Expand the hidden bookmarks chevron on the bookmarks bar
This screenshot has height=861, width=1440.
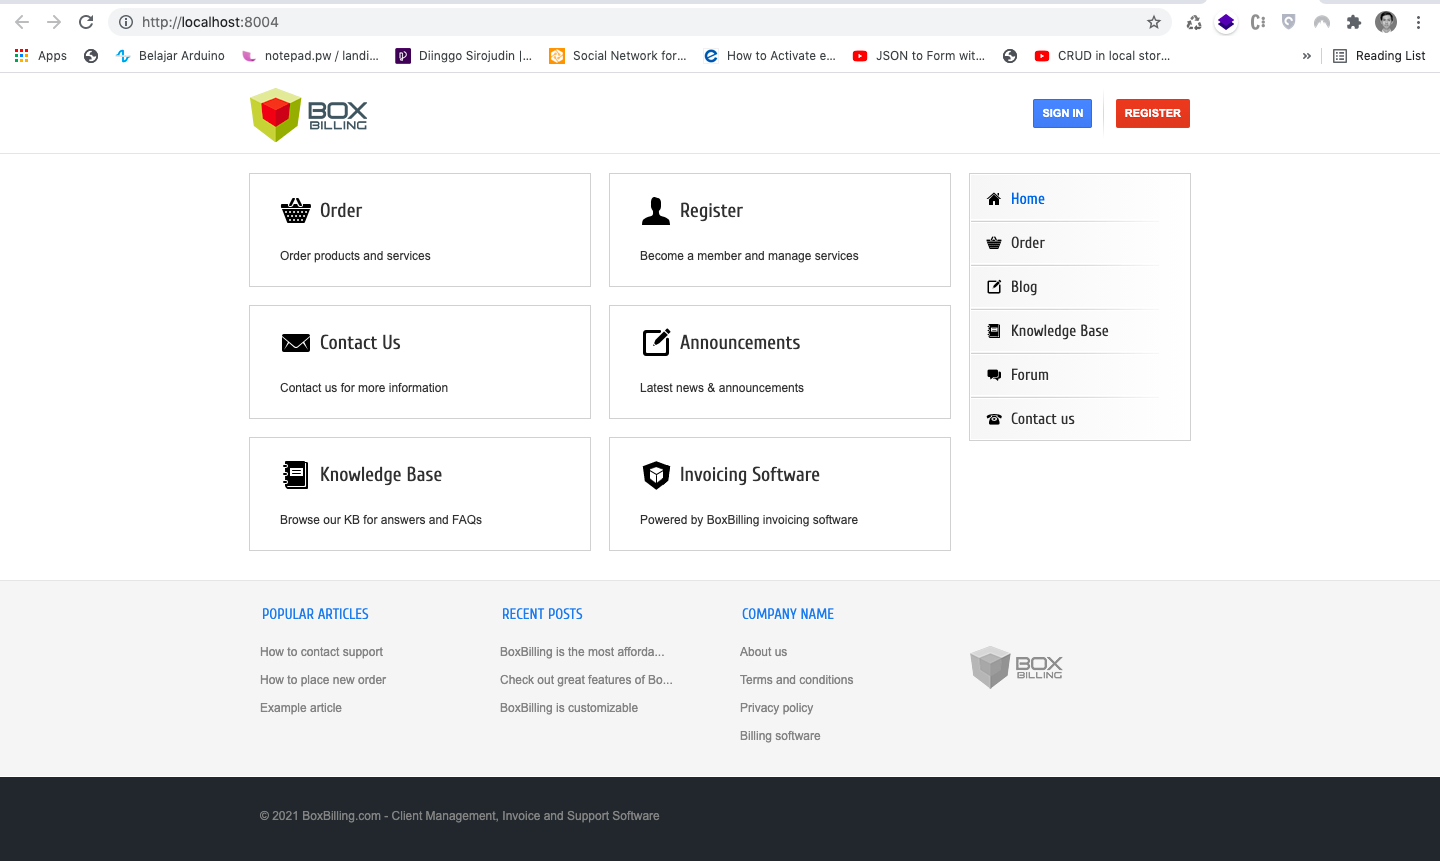point(1306,55)
